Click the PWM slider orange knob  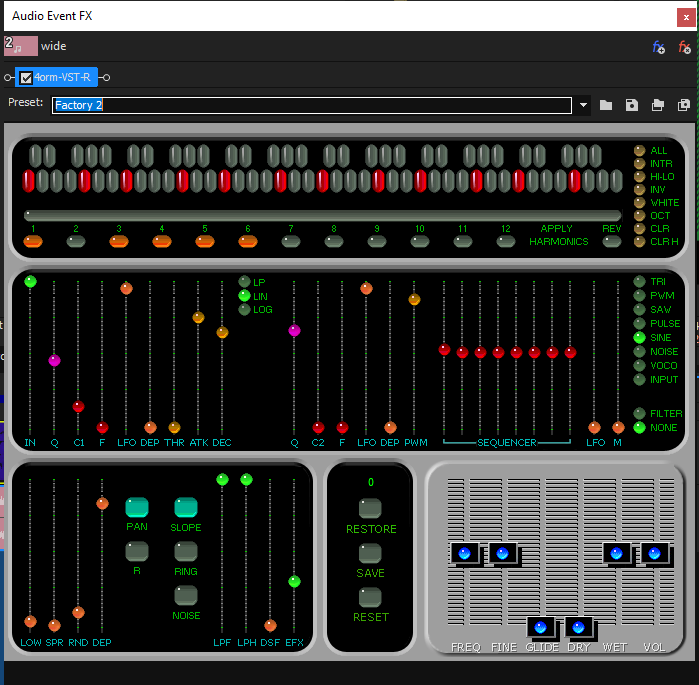(414, 299)
